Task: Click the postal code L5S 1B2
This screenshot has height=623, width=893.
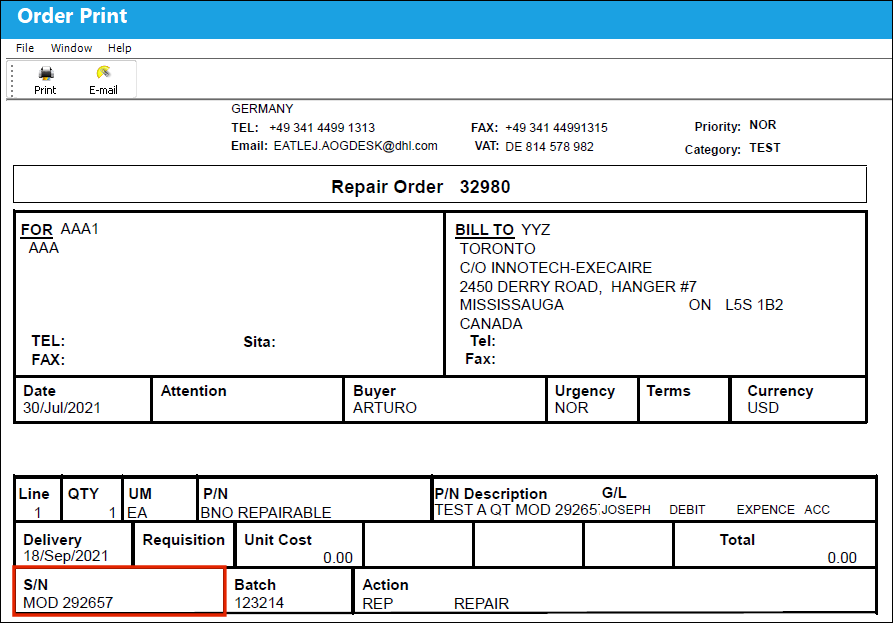Action: coord(754,305)
